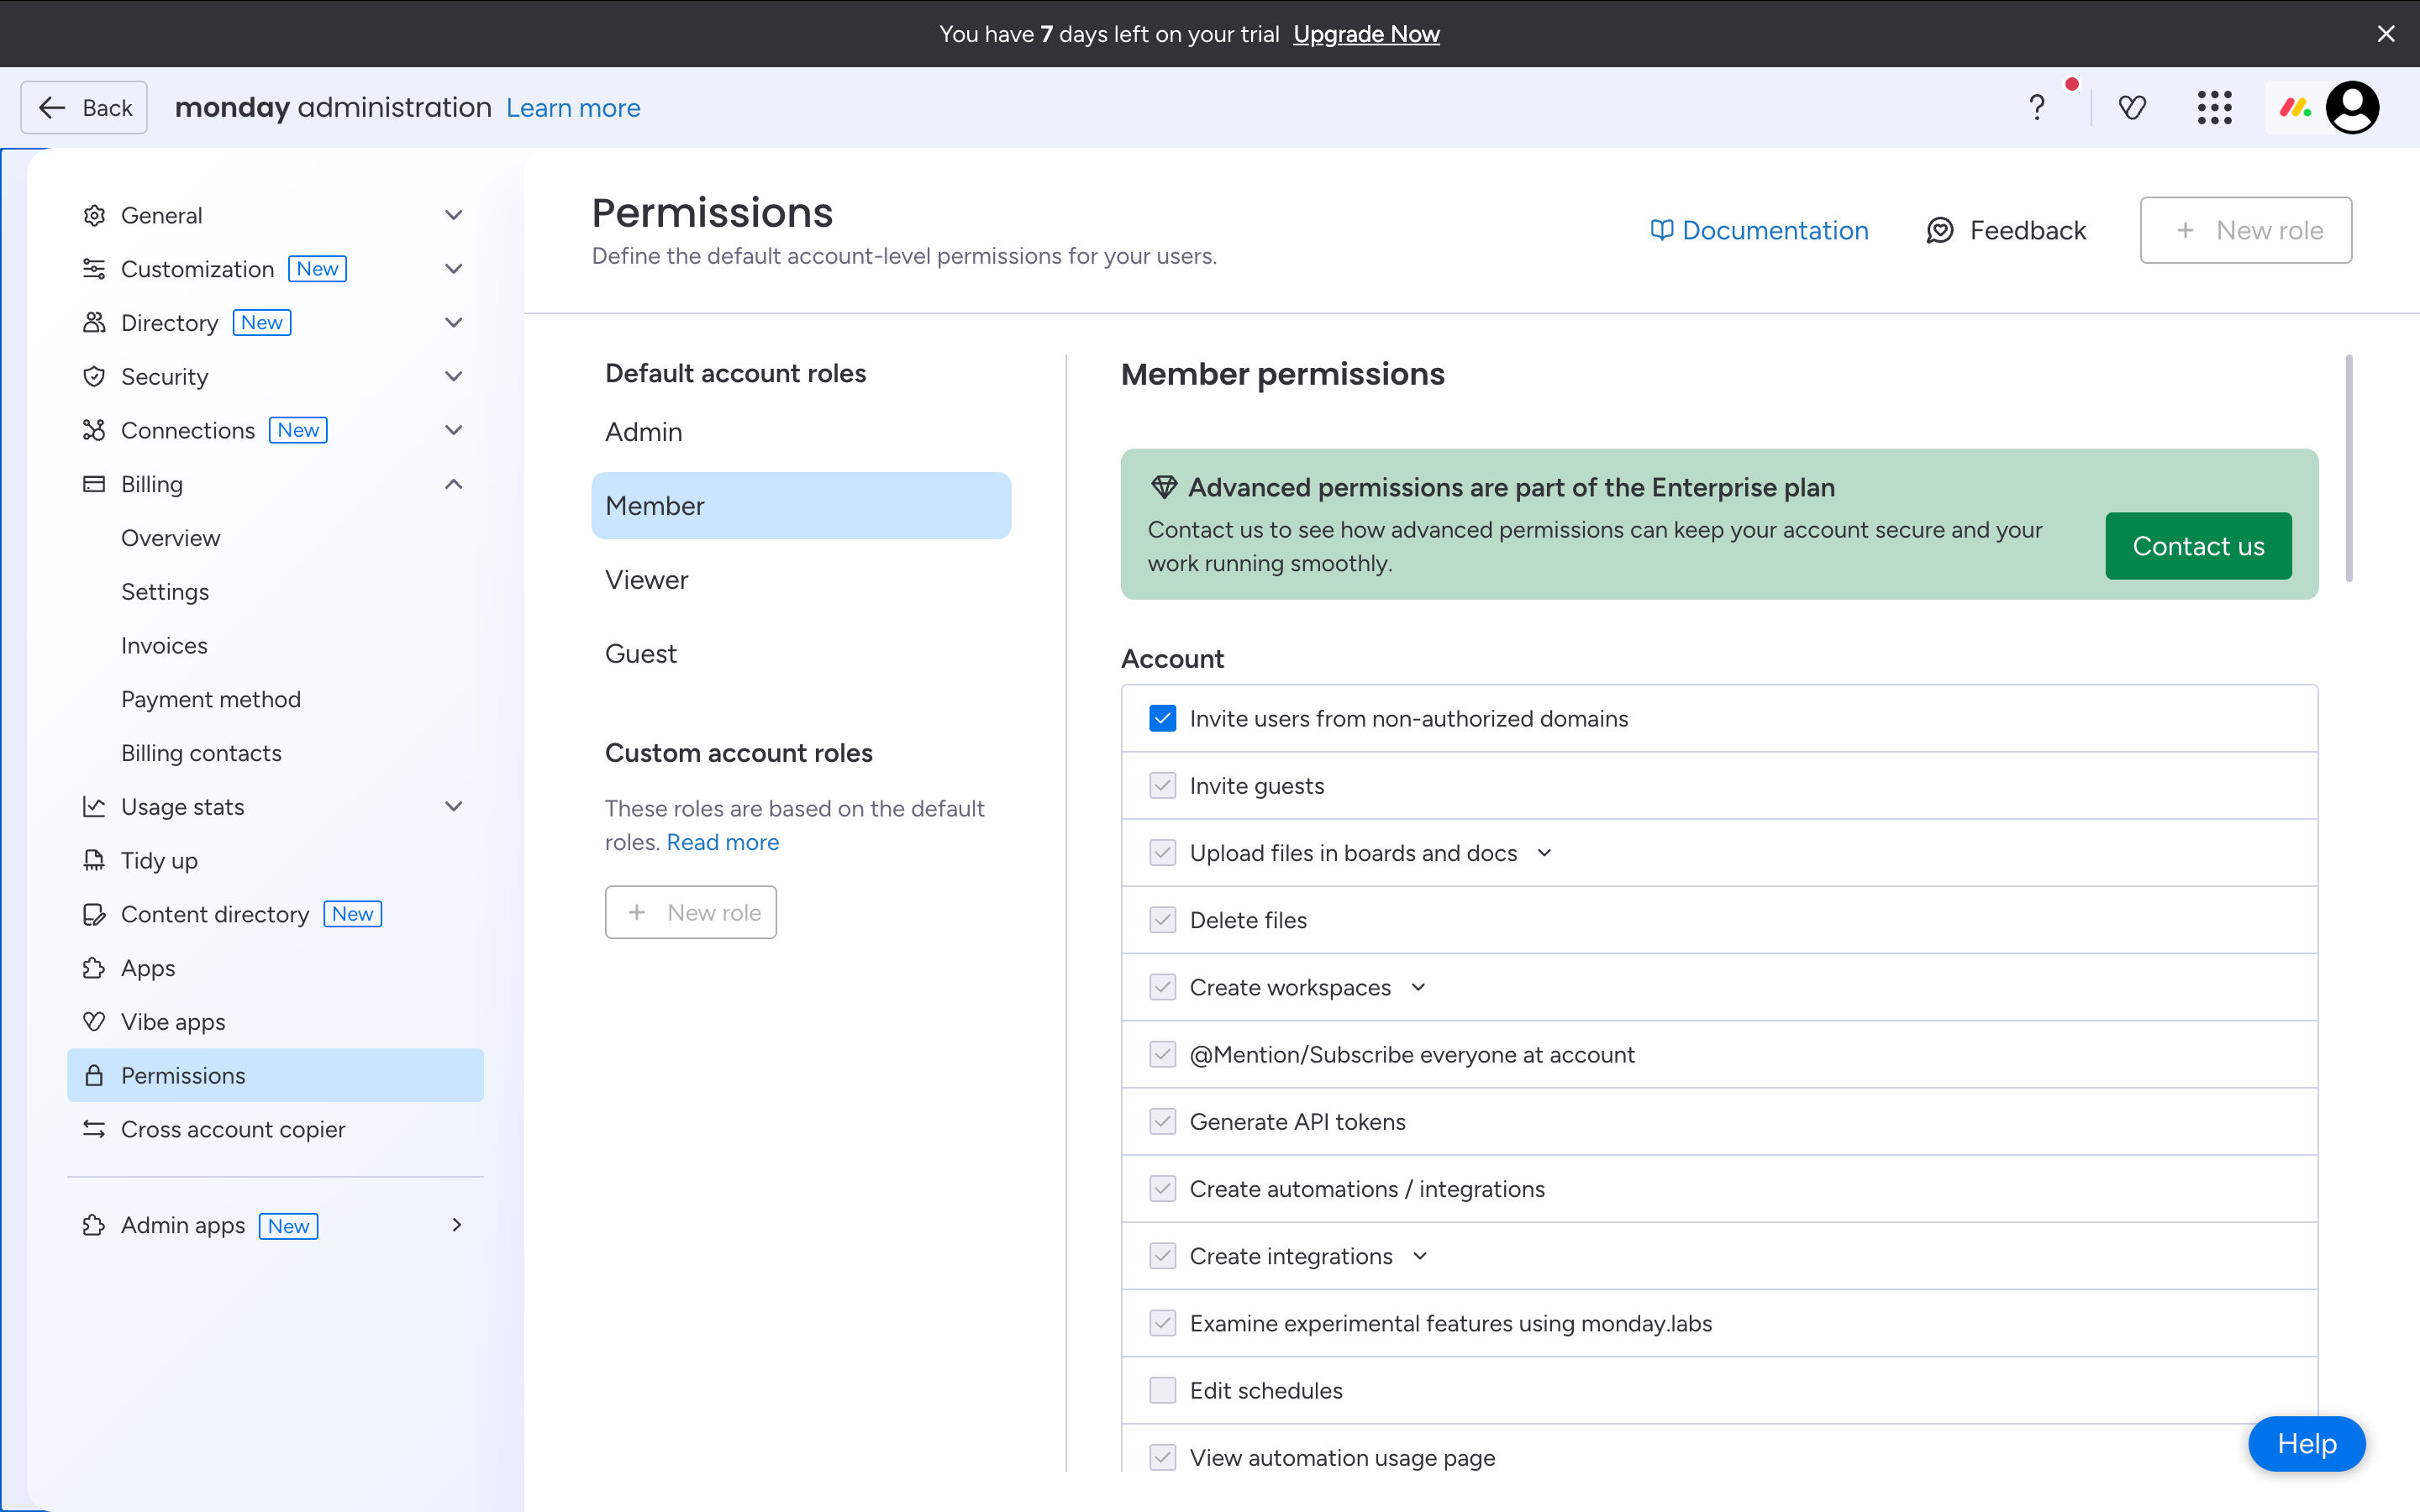This screenshot has height=1512, width=2420.
Task: Toggle the Generate API tokens checkbox
Action: 1162,1121
